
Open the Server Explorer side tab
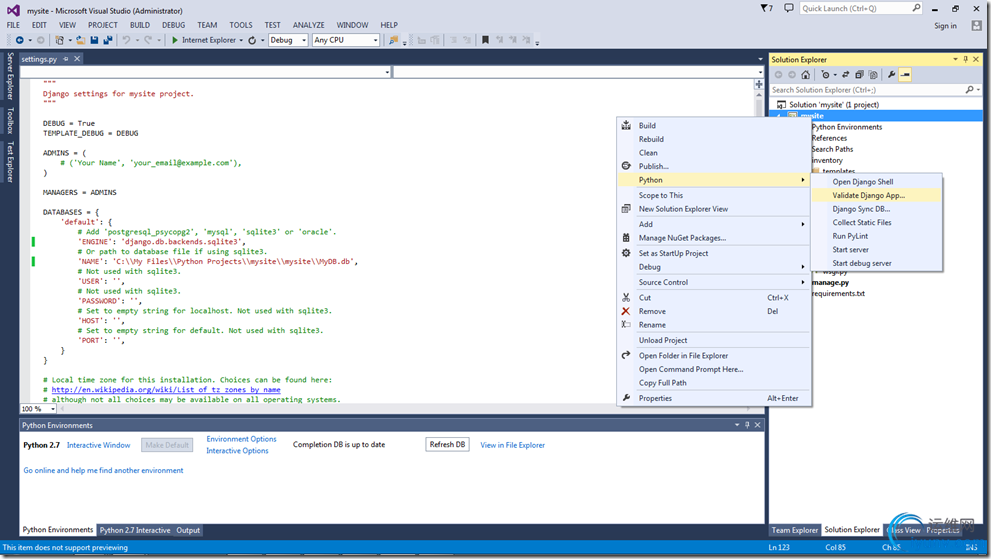(9, 76)
